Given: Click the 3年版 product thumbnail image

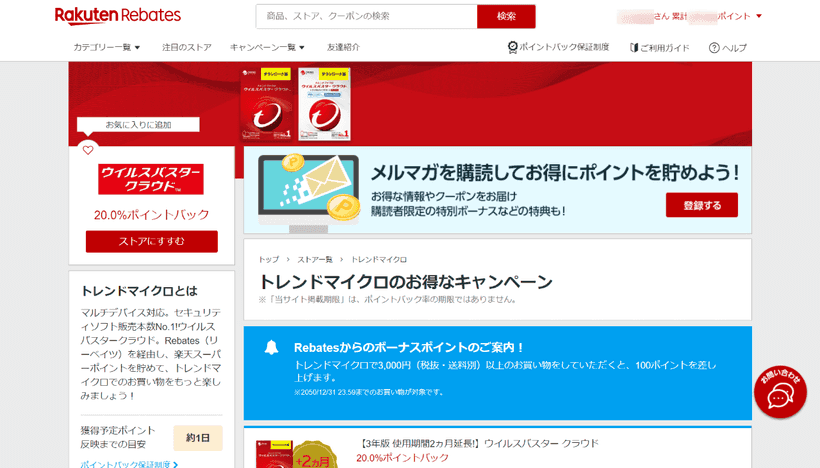Looking at the screenshot, I should tap(274, 454).
